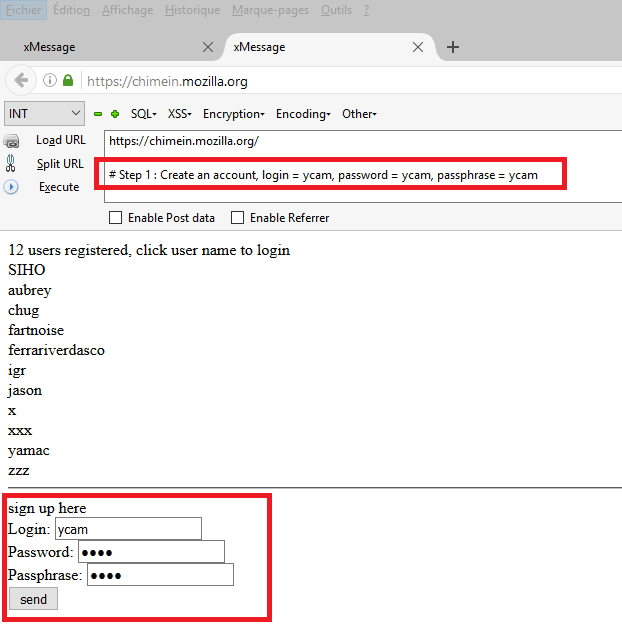Open the Outils menu
The width and height of the screenshot is (622, 635).
(336, 10)
